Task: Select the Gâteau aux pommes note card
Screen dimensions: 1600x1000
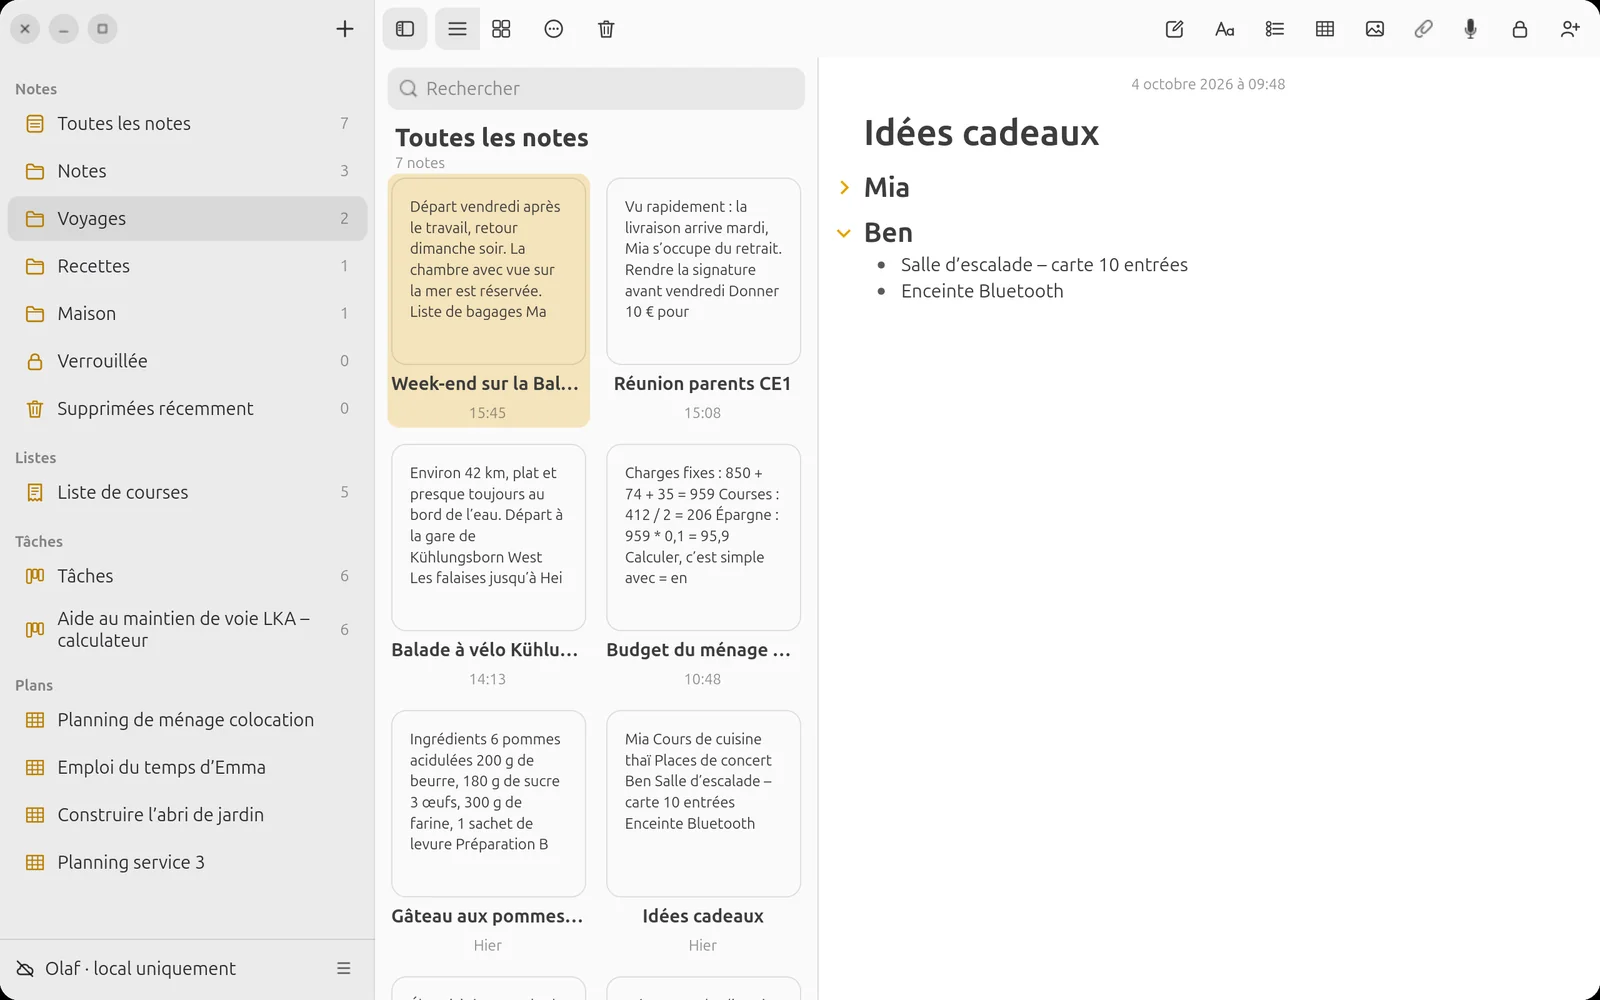Action: tap(488, 833)
